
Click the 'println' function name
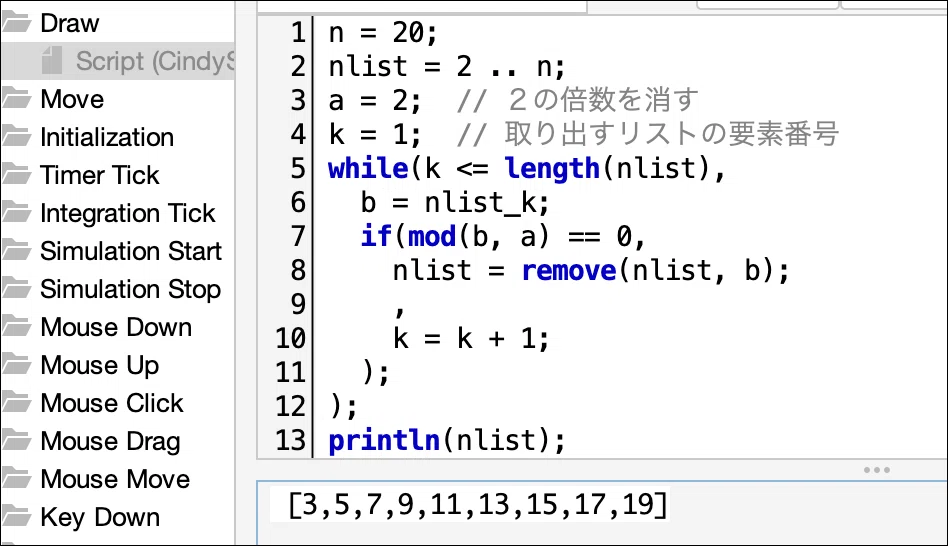coord(384,440)
